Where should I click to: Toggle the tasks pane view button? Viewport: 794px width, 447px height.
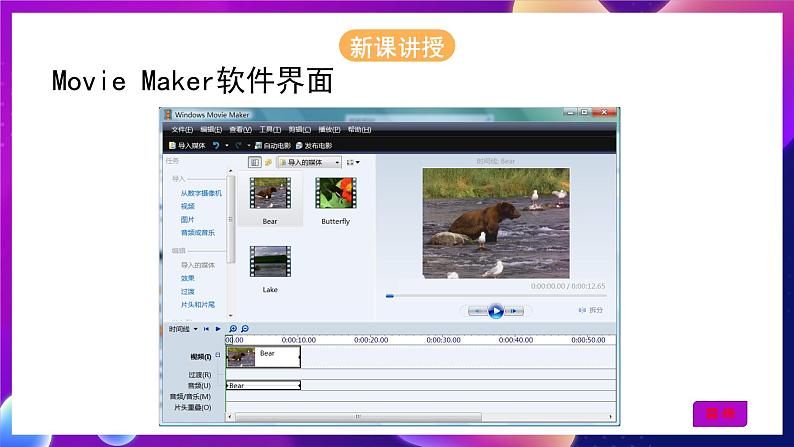coord(255,162)
